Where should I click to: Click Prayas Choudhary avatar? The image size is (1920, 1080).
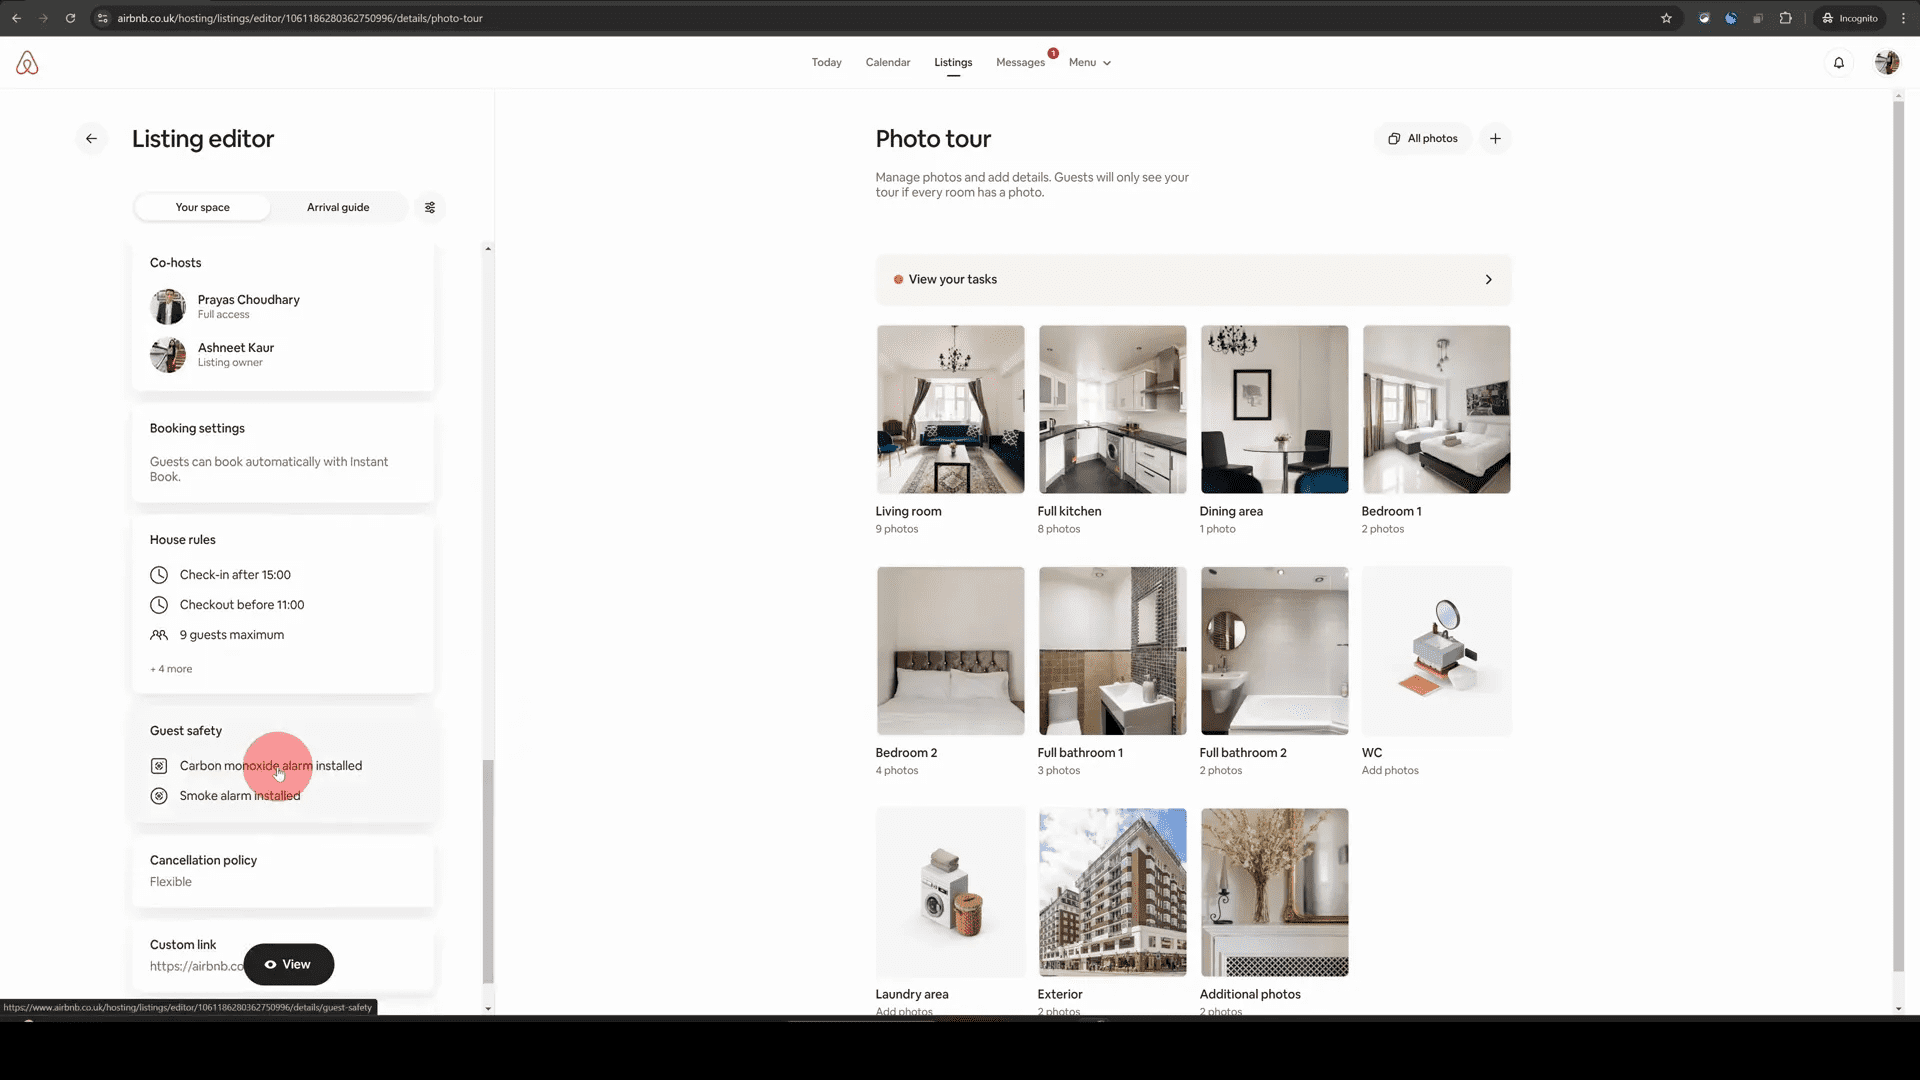point(168,307)
